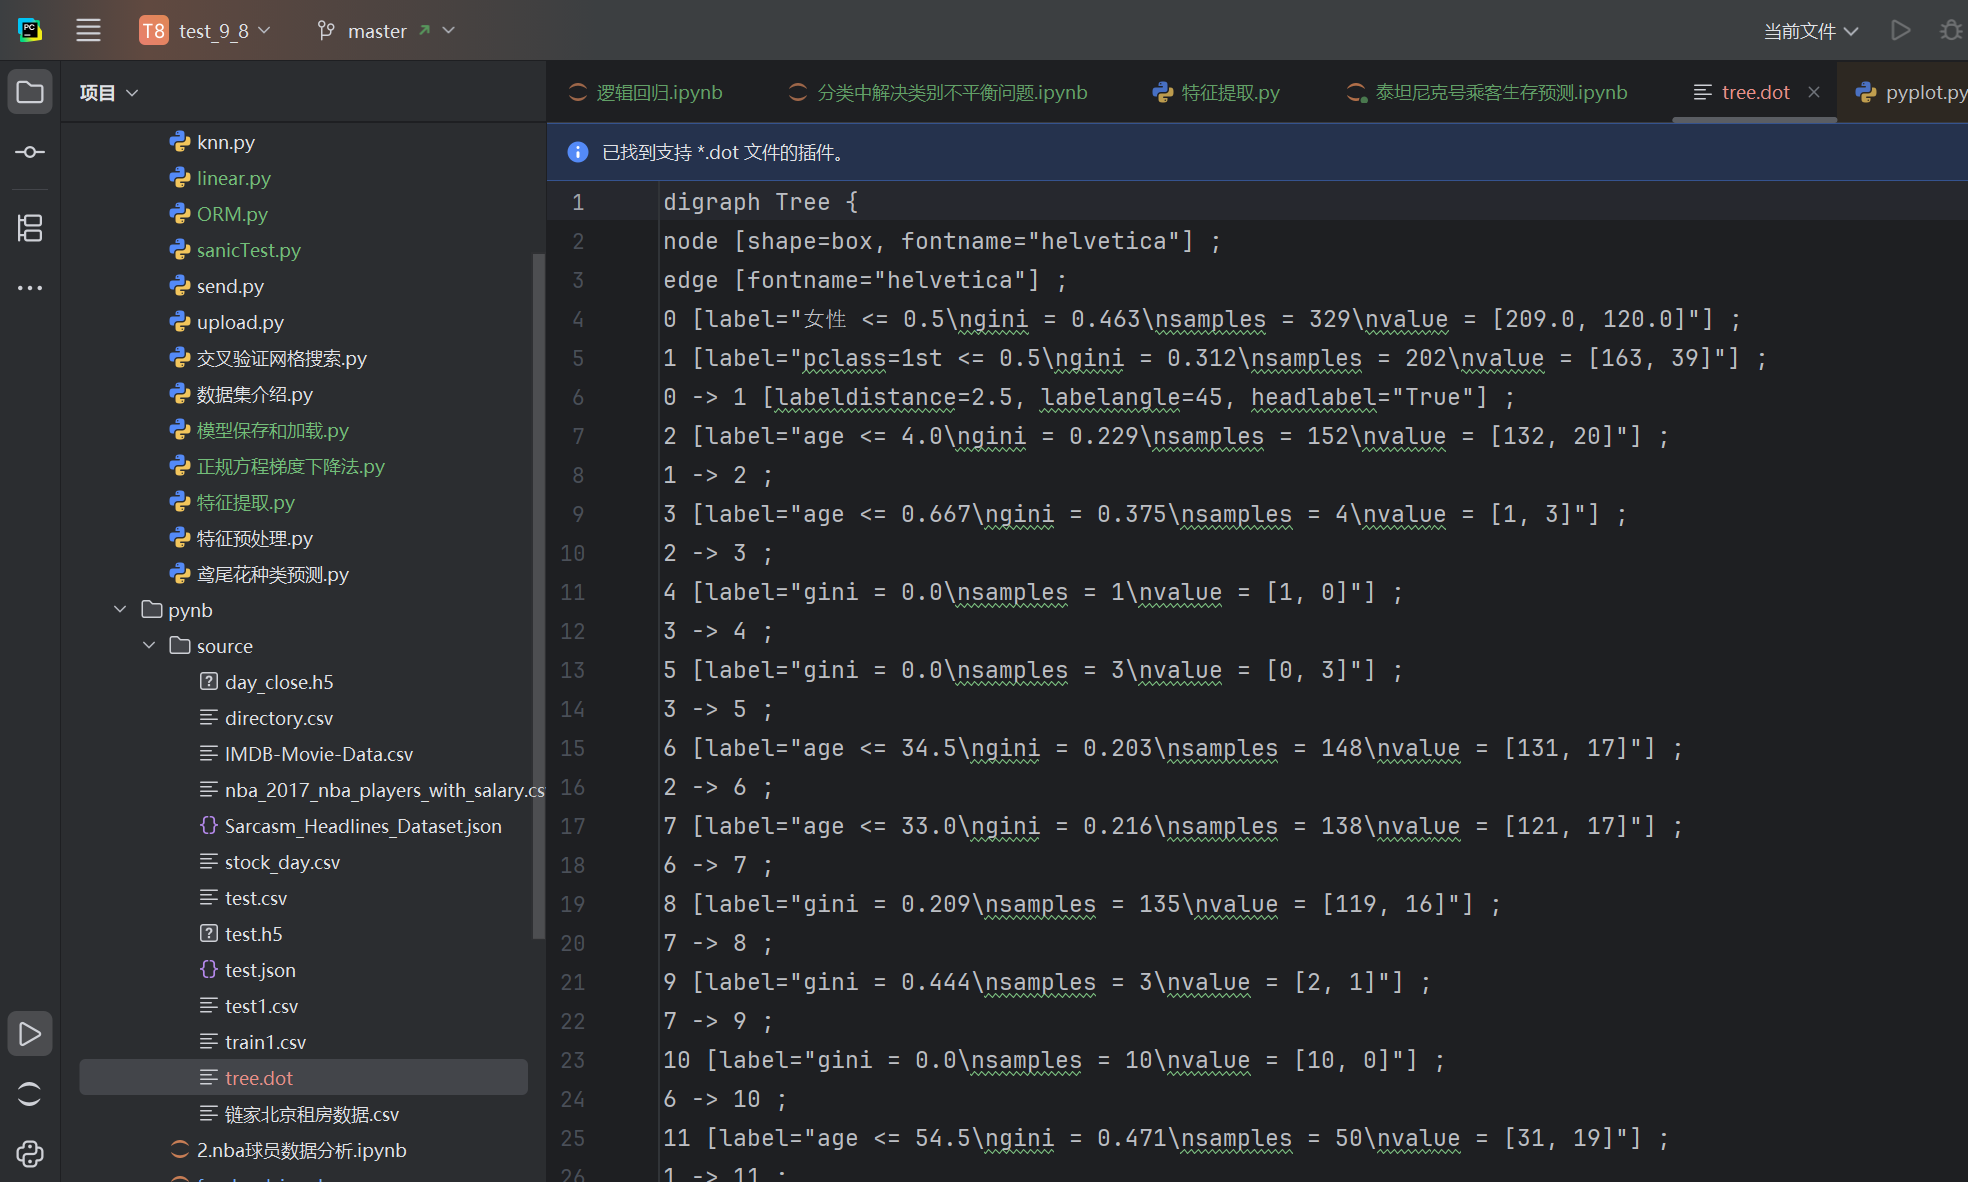Open 特征提取.py in project tree
The image size is (1968, 1182).
(245, 502)
